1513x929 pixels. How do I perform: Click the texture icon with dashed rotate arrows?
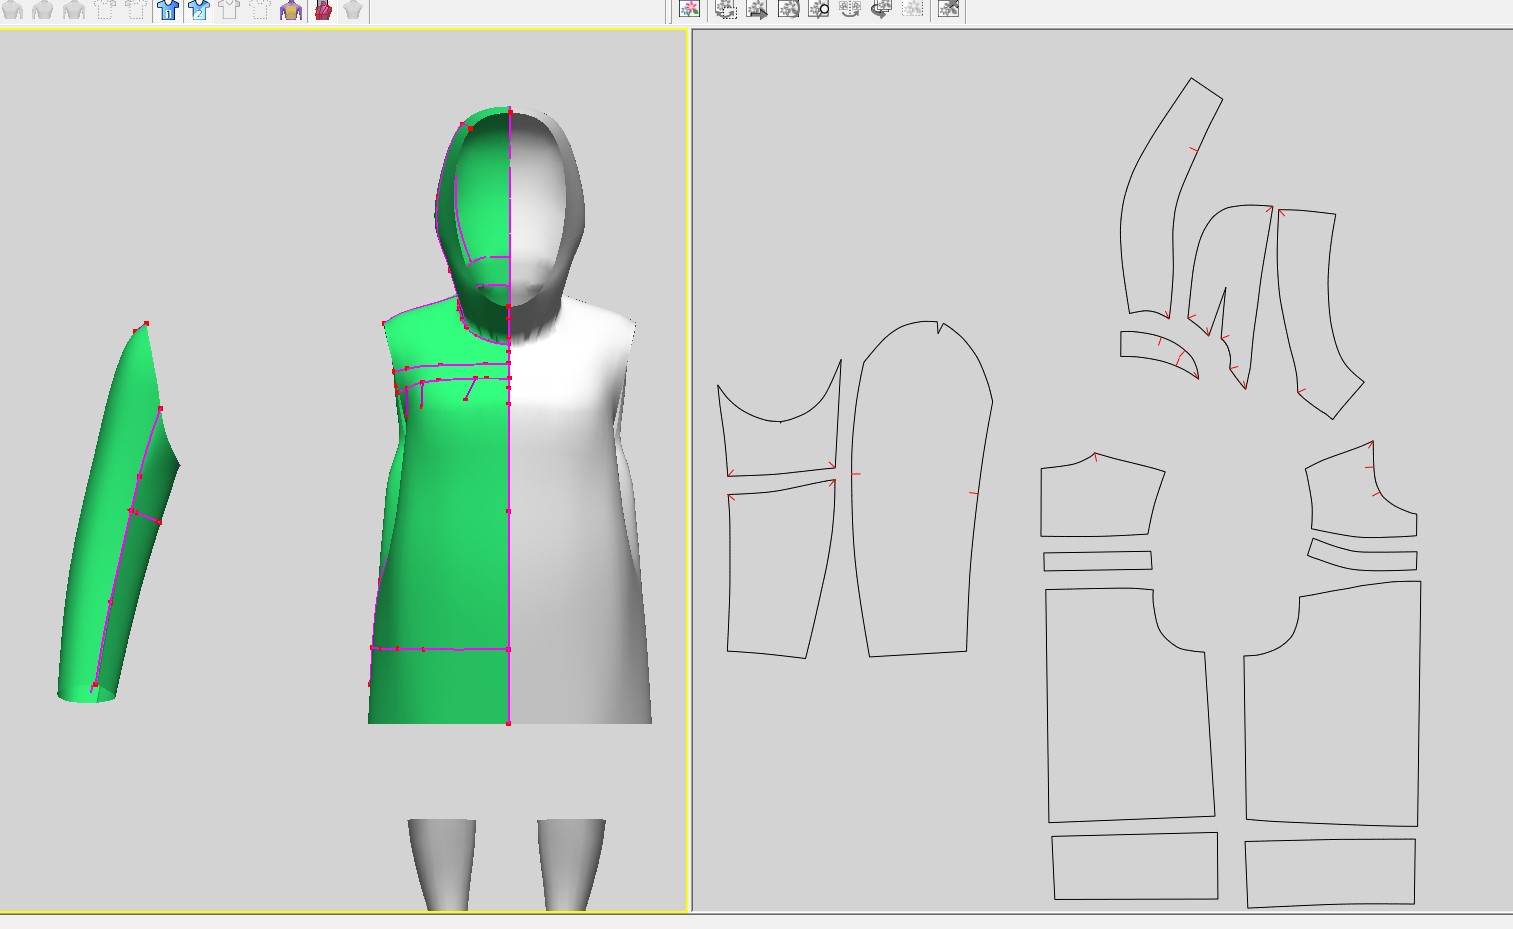726,9
